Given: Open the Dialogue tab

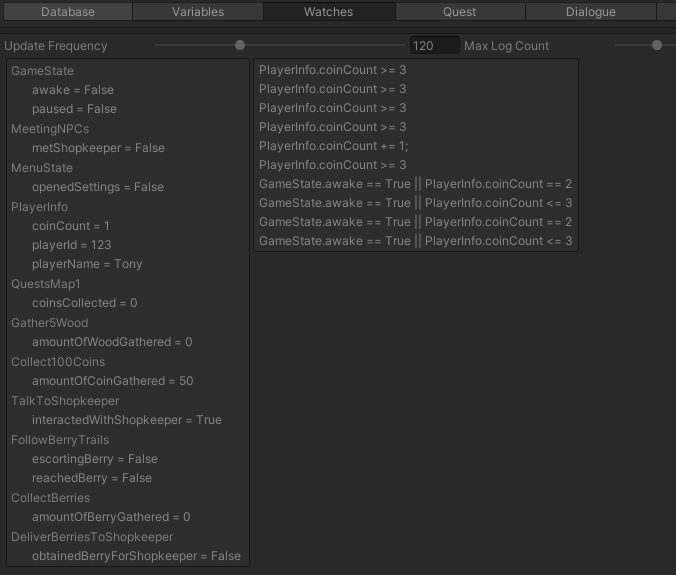Looking at the screenshot, I should click(x=591, y=12).
